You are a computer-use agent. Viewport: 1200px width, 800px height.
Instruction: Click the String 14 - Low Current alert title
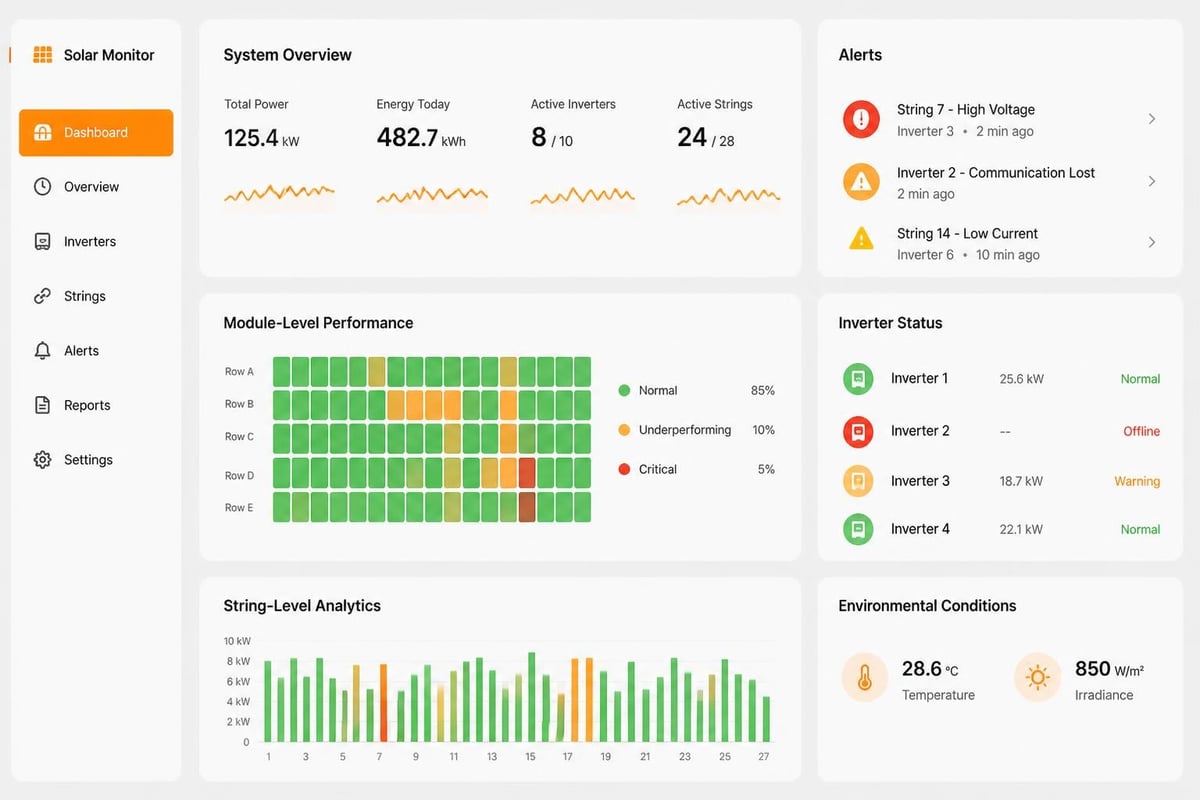click(x=967, y=234)
